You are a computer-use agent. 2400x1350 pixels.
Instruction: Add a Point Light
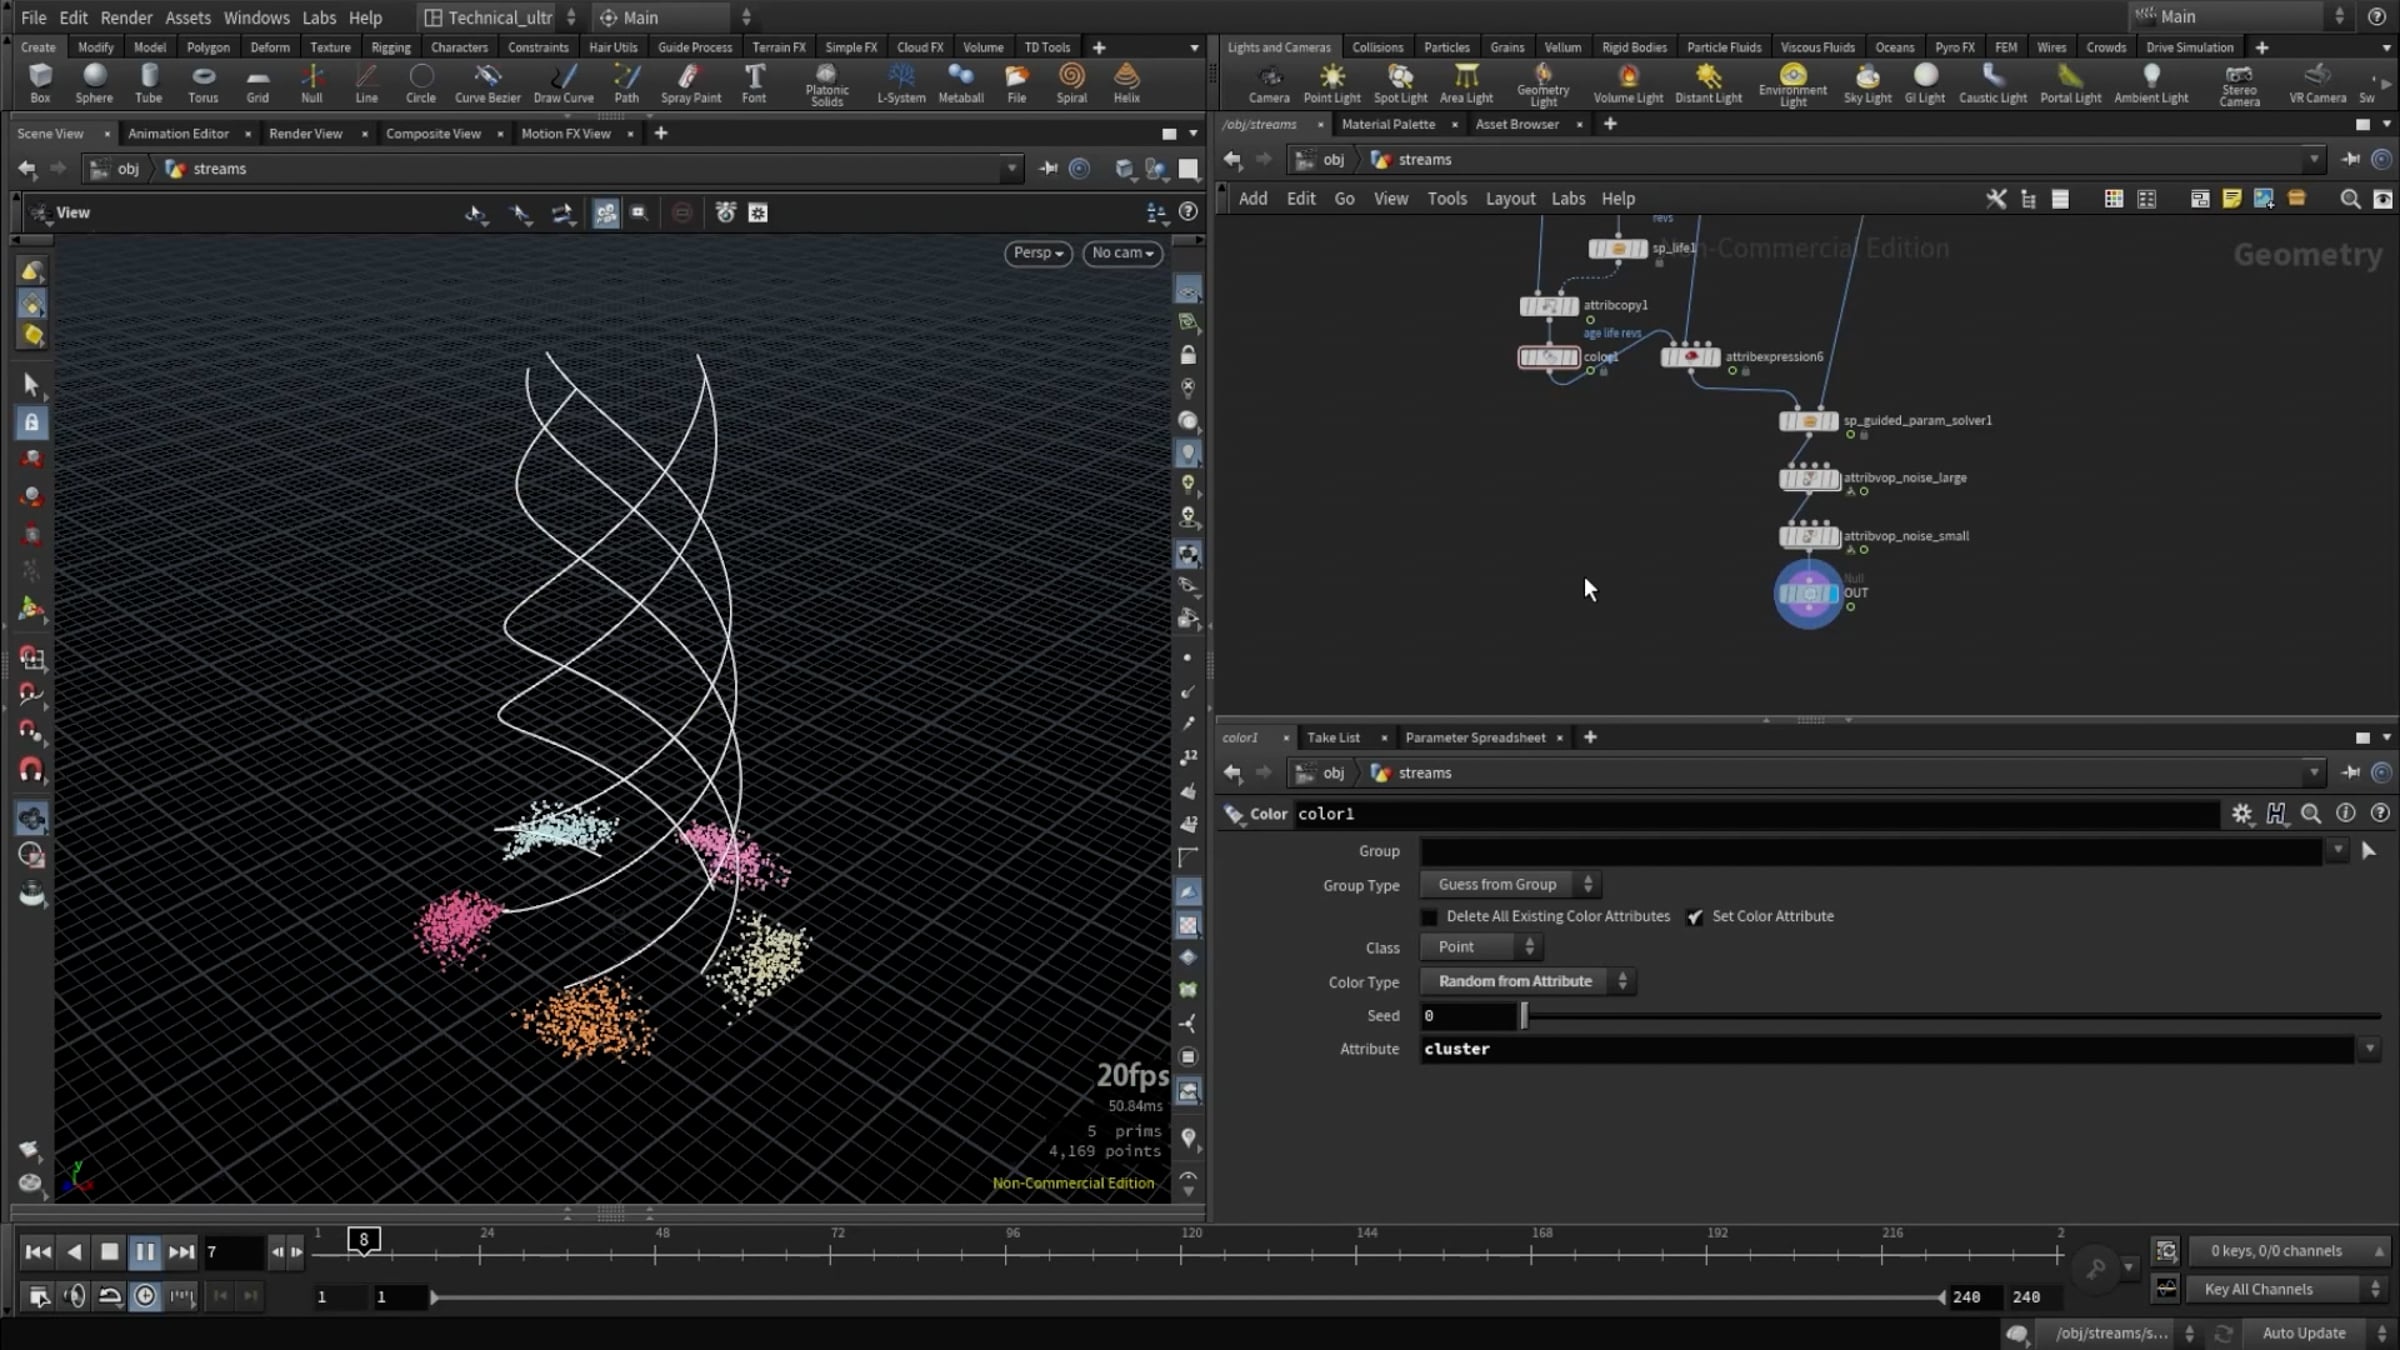coord(1332,84)
